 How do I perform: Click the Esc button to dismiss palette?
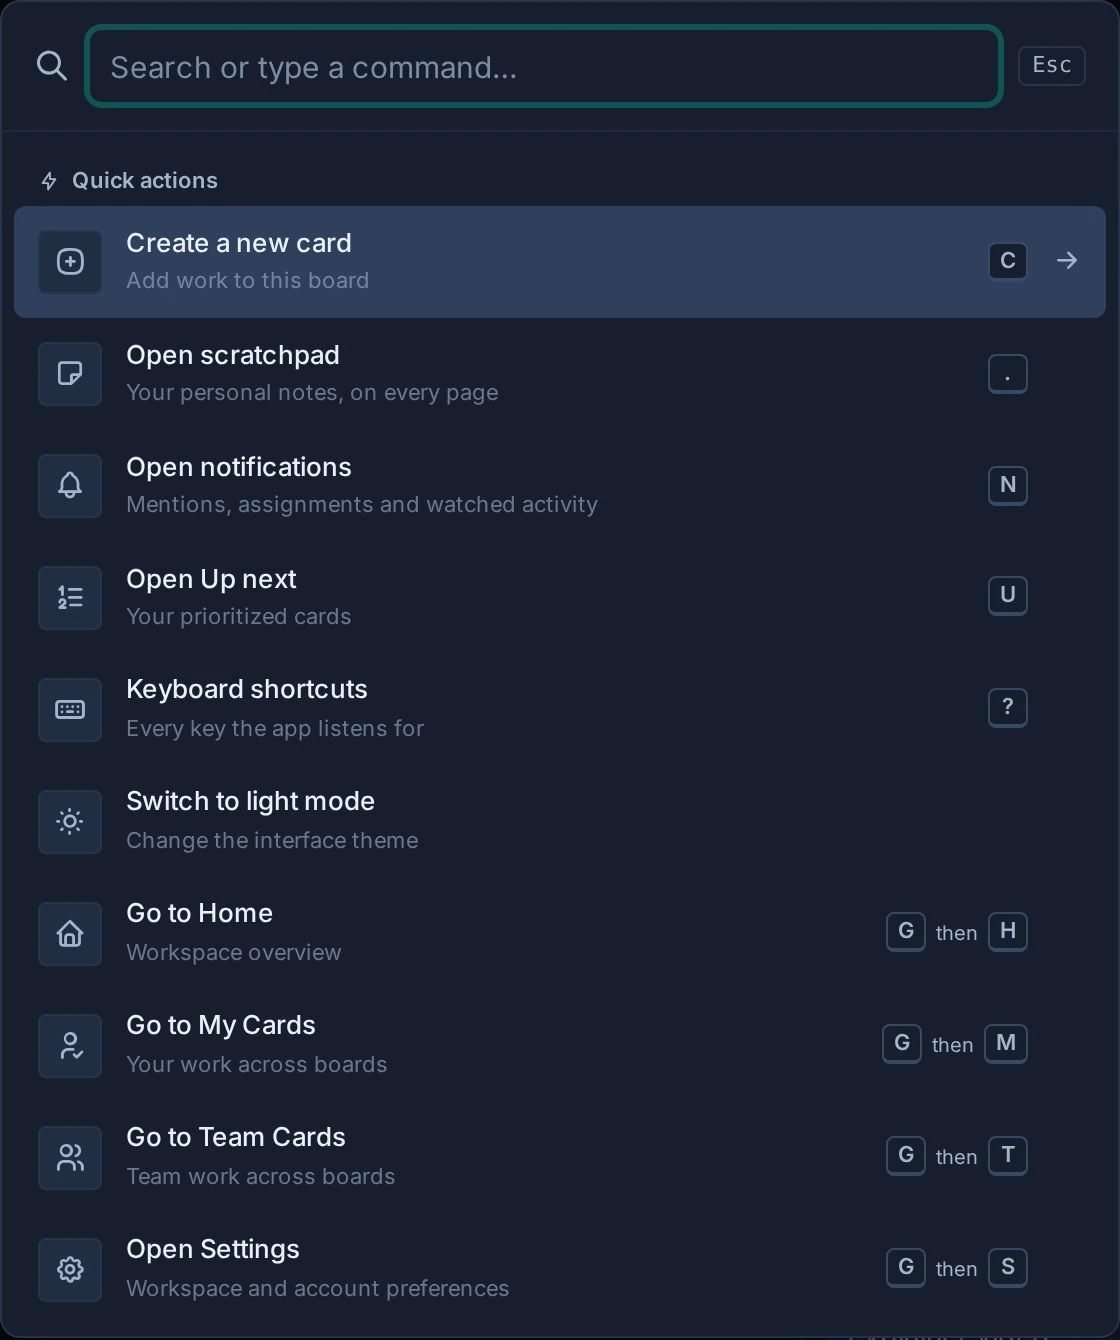1052,65
